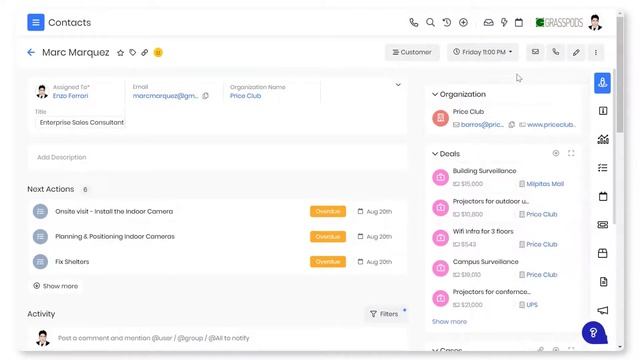Screen dimensions: 640x360
Task: Copy contact email address icon
Action: pos(205,96)
